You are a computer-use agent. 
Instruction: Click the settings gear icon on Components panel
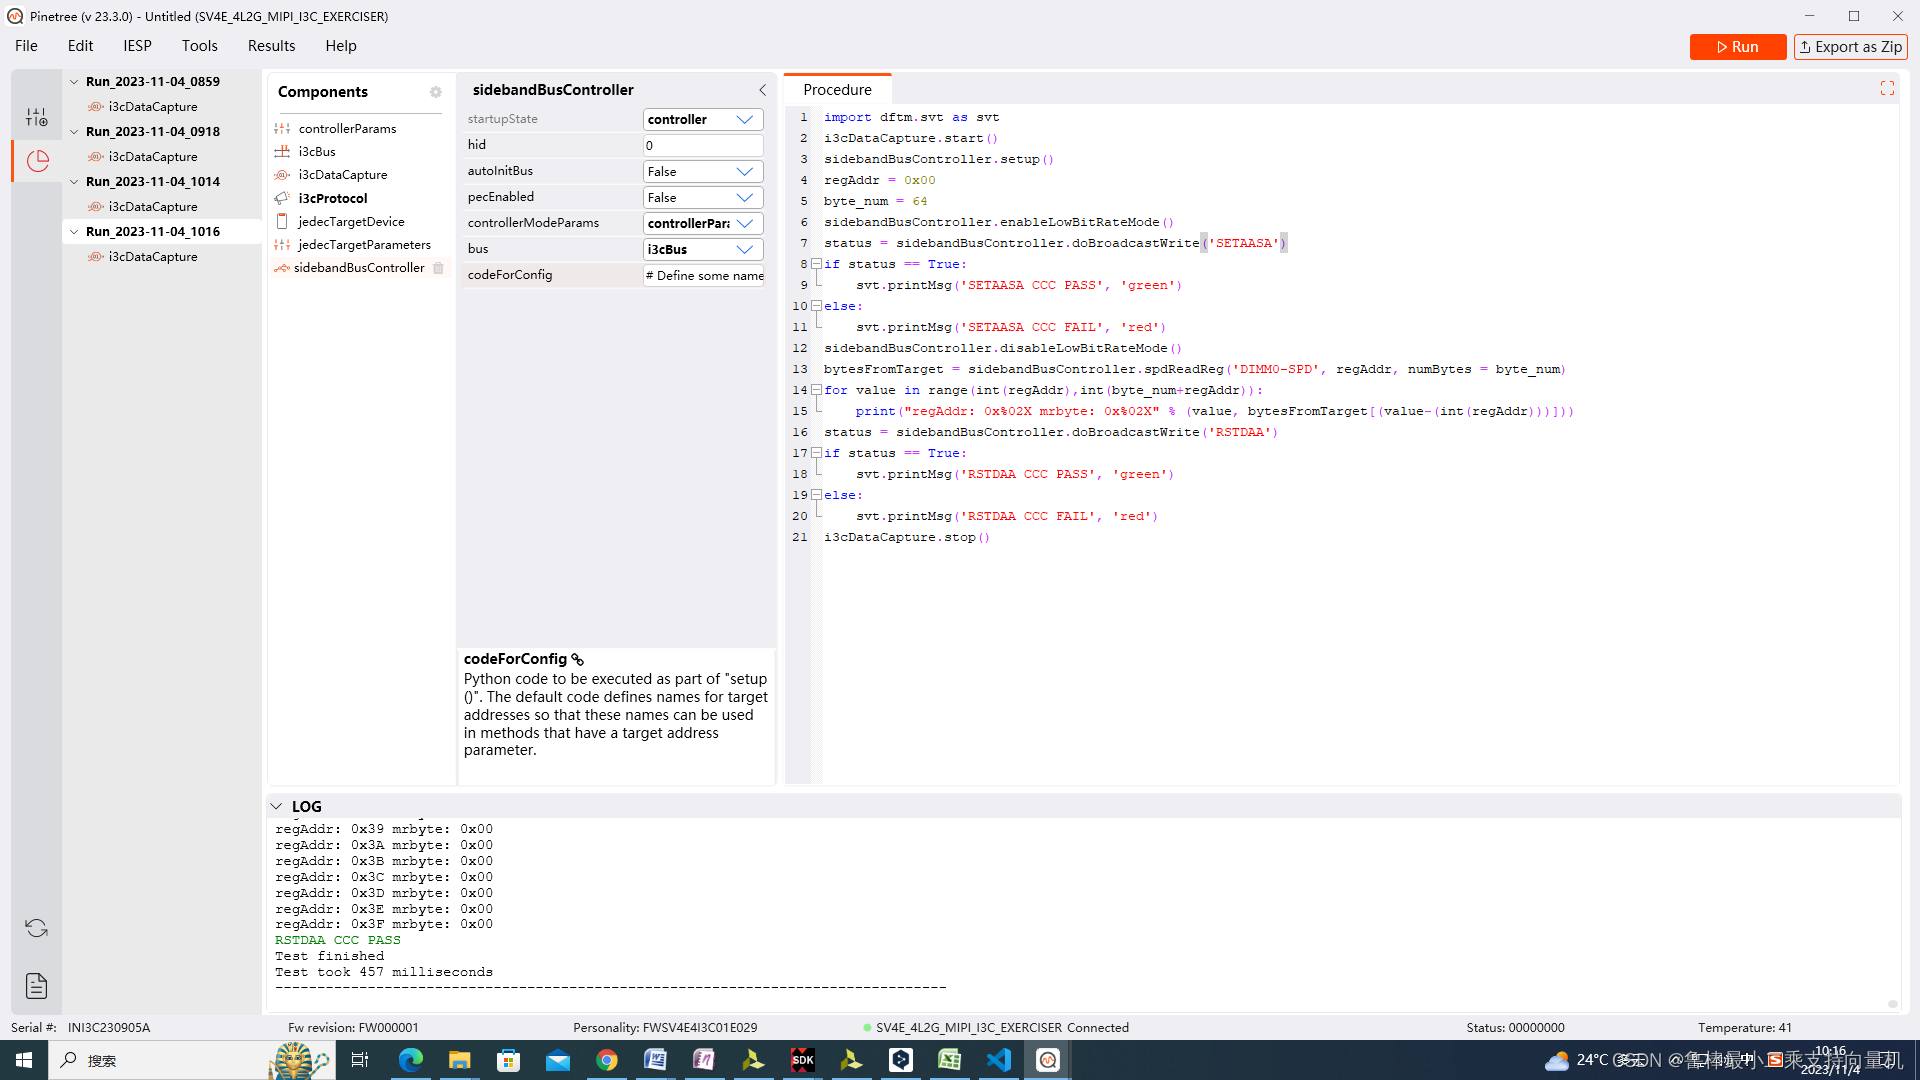click(x=435, y=91)
